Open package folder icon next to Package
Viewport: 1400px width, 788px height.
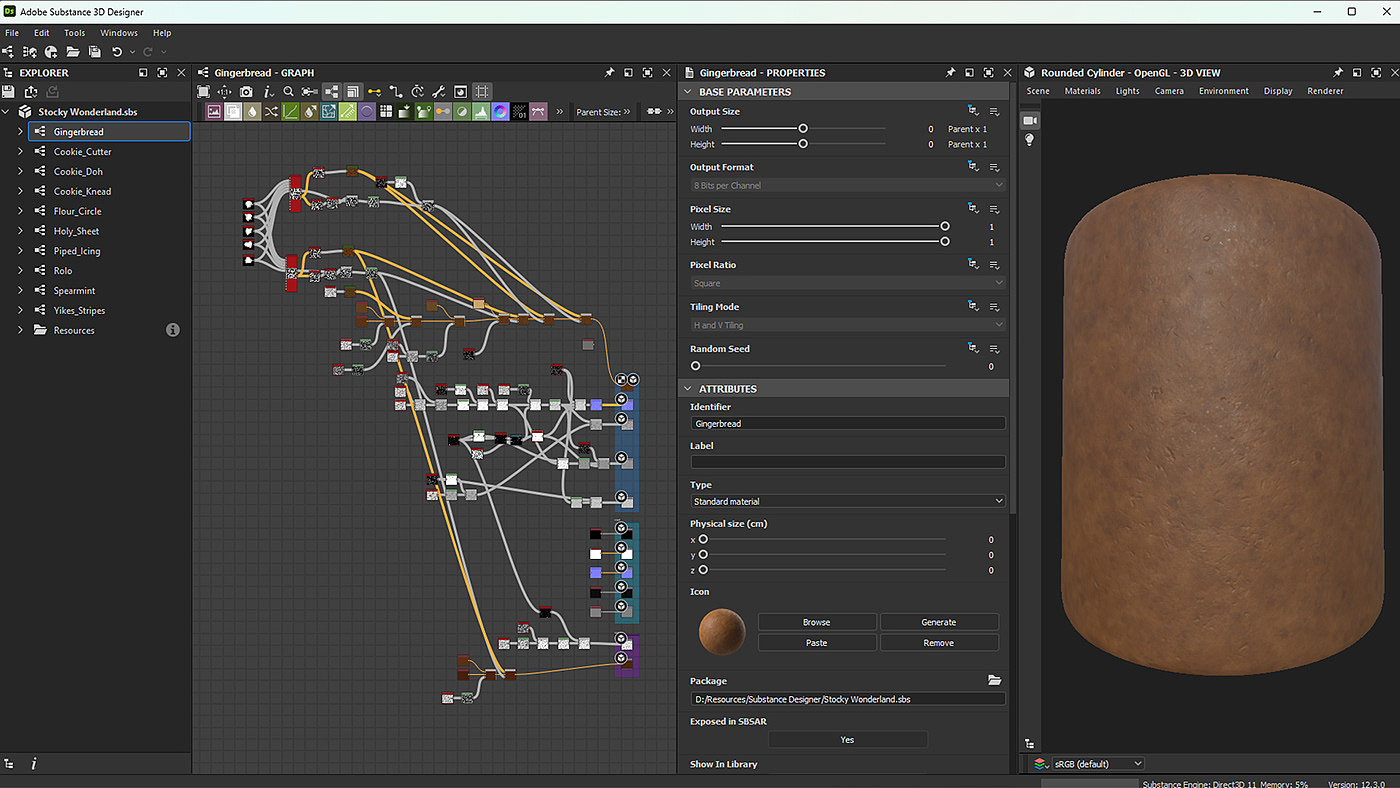pyautogui.click(x=994, y=680)
